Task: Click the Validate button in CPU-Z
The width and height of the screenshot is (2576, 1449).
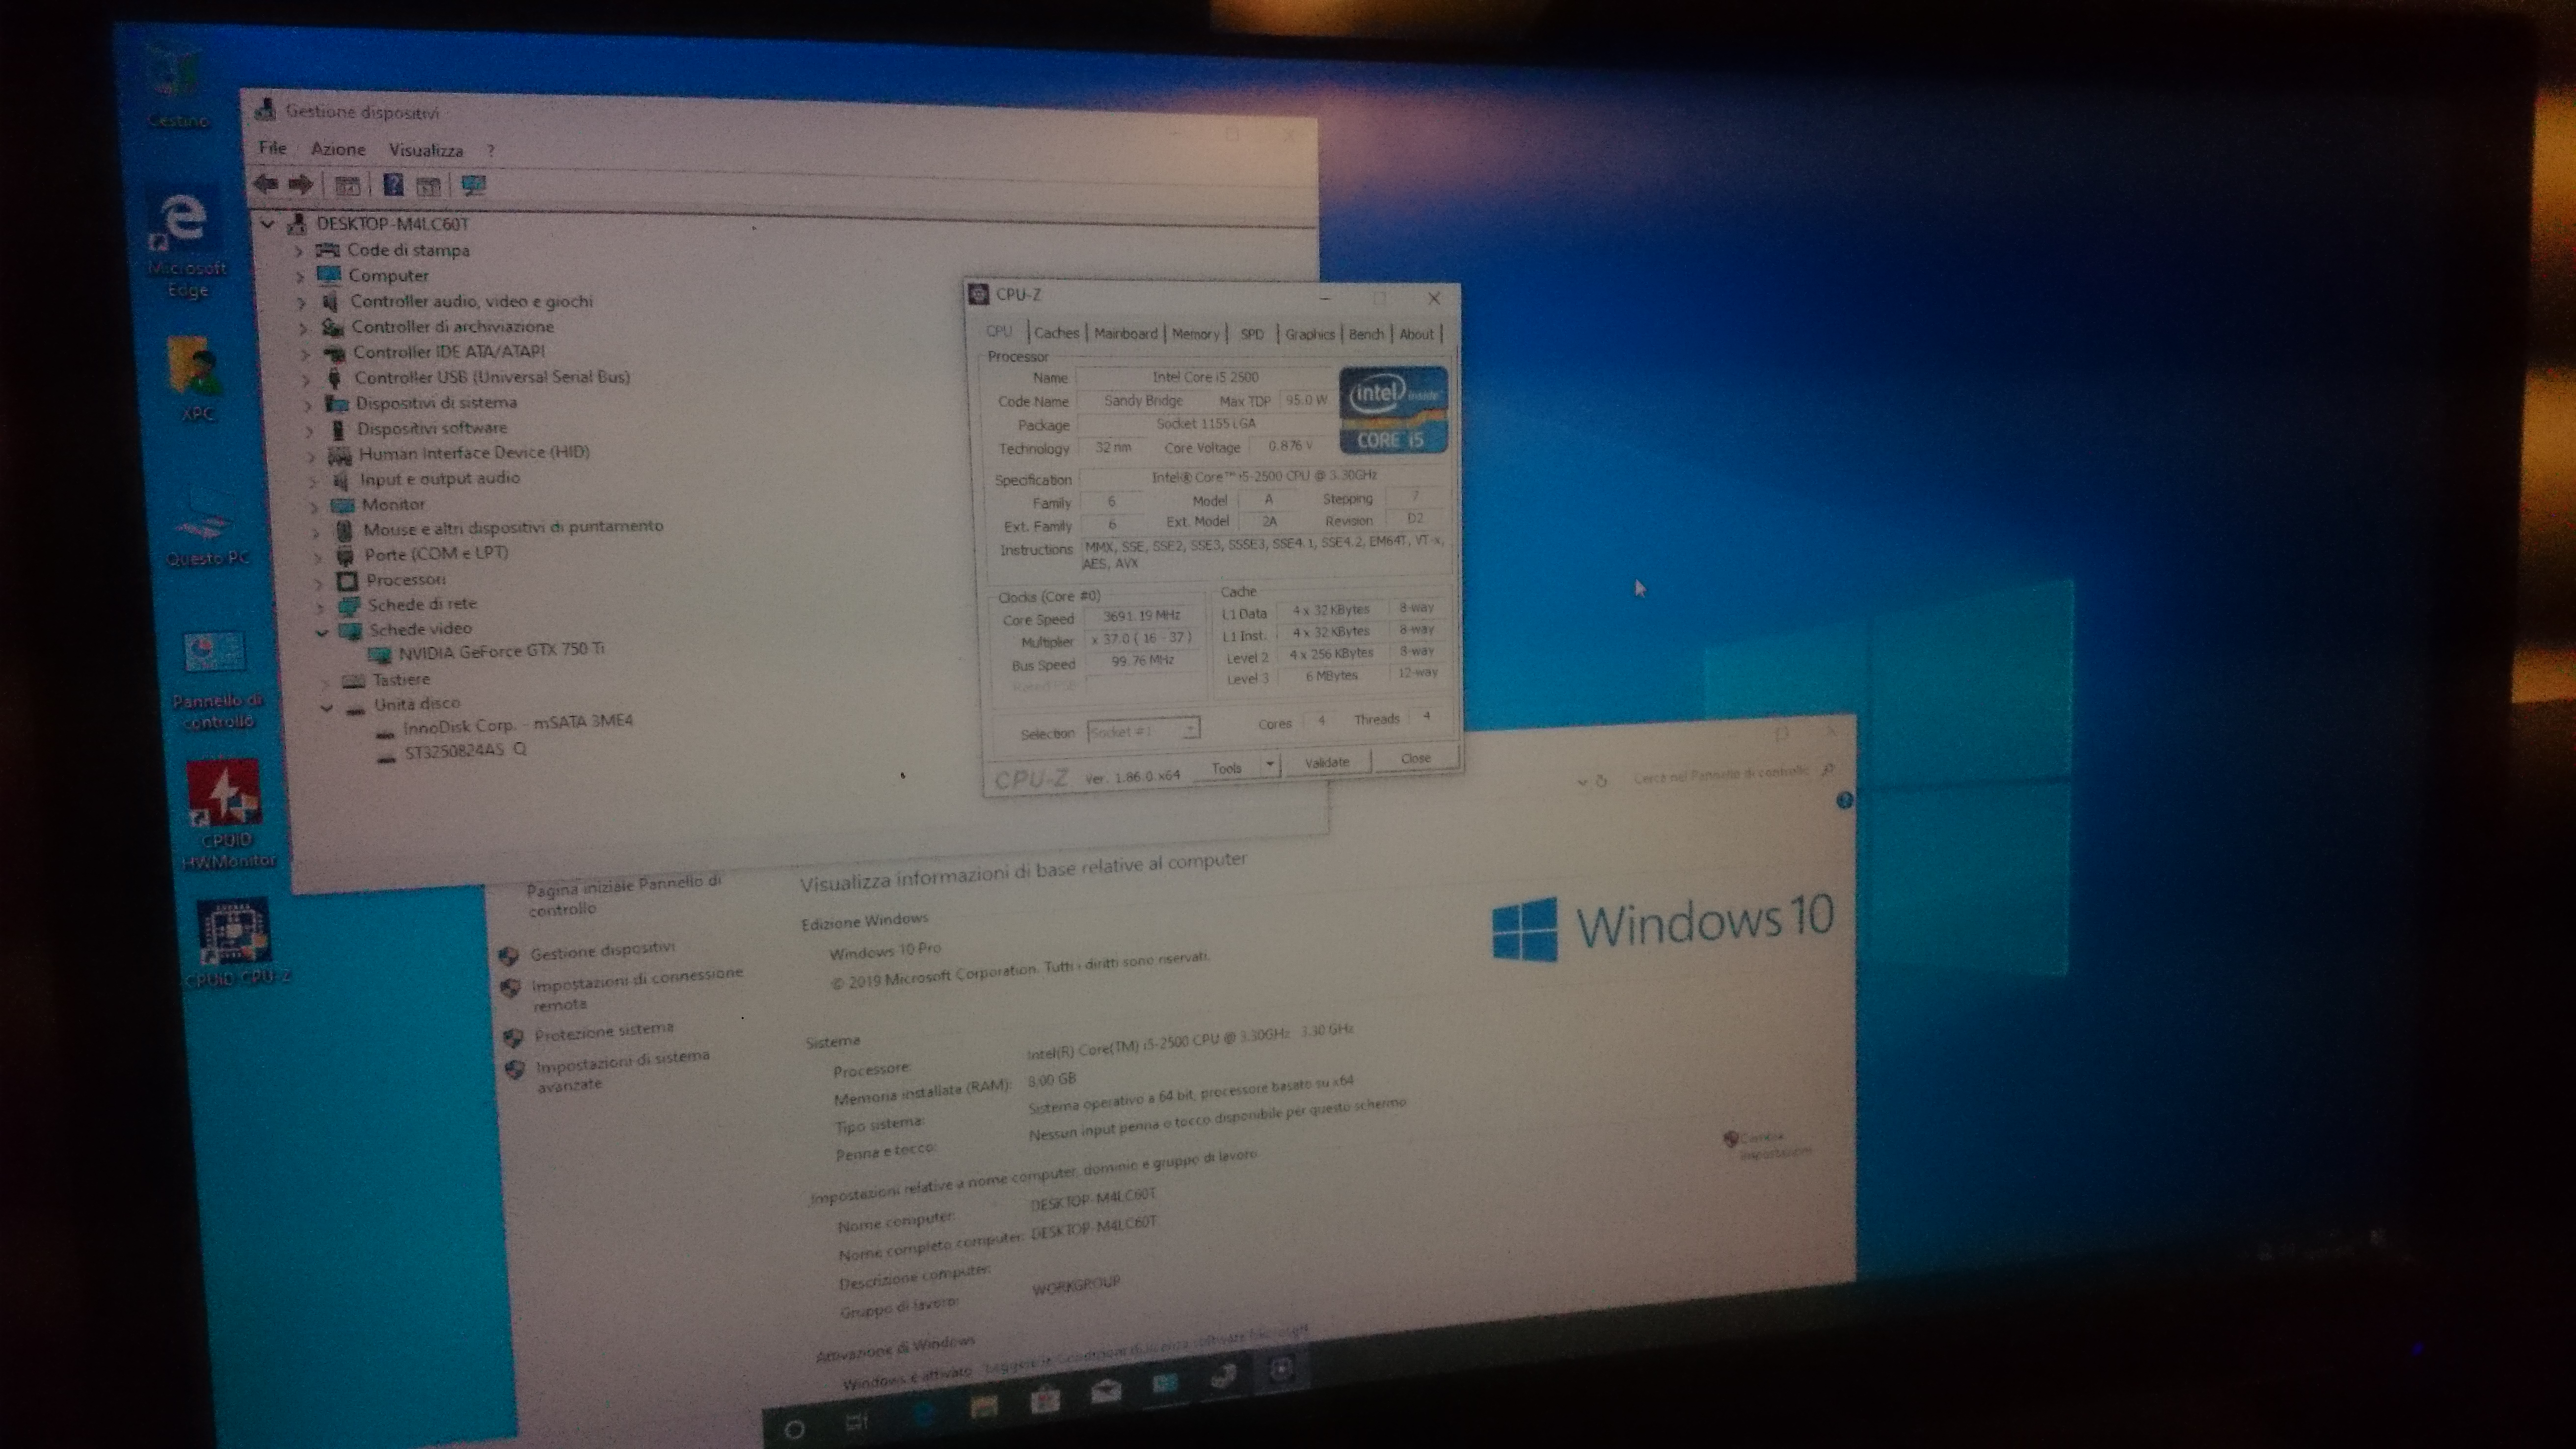Action: (1327, 762)
